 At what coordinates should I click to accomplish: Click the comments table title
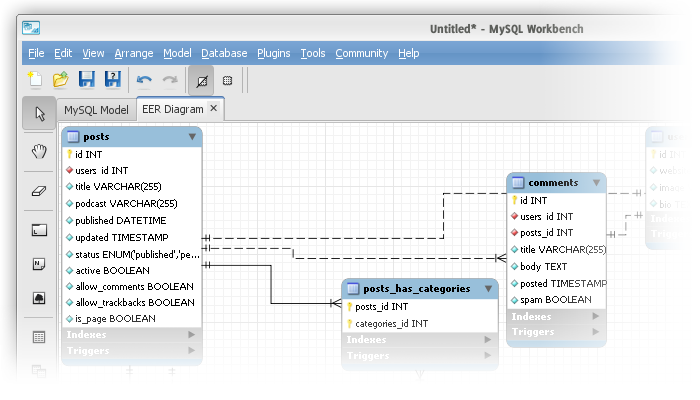tap(553, 183)
